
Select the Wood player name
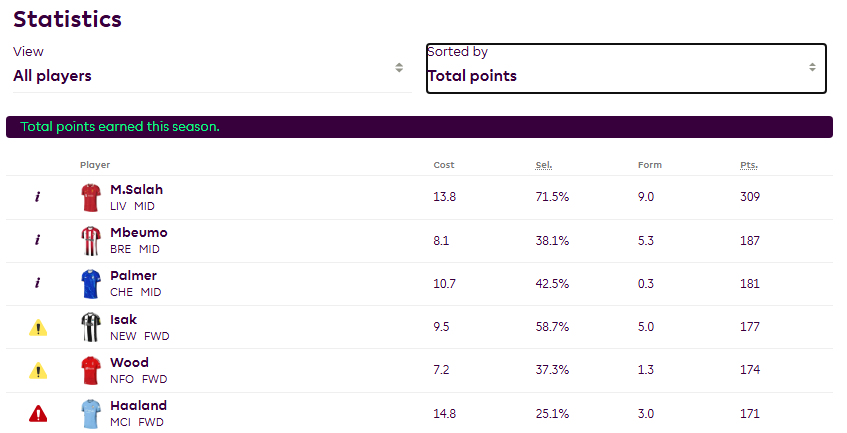130,362
